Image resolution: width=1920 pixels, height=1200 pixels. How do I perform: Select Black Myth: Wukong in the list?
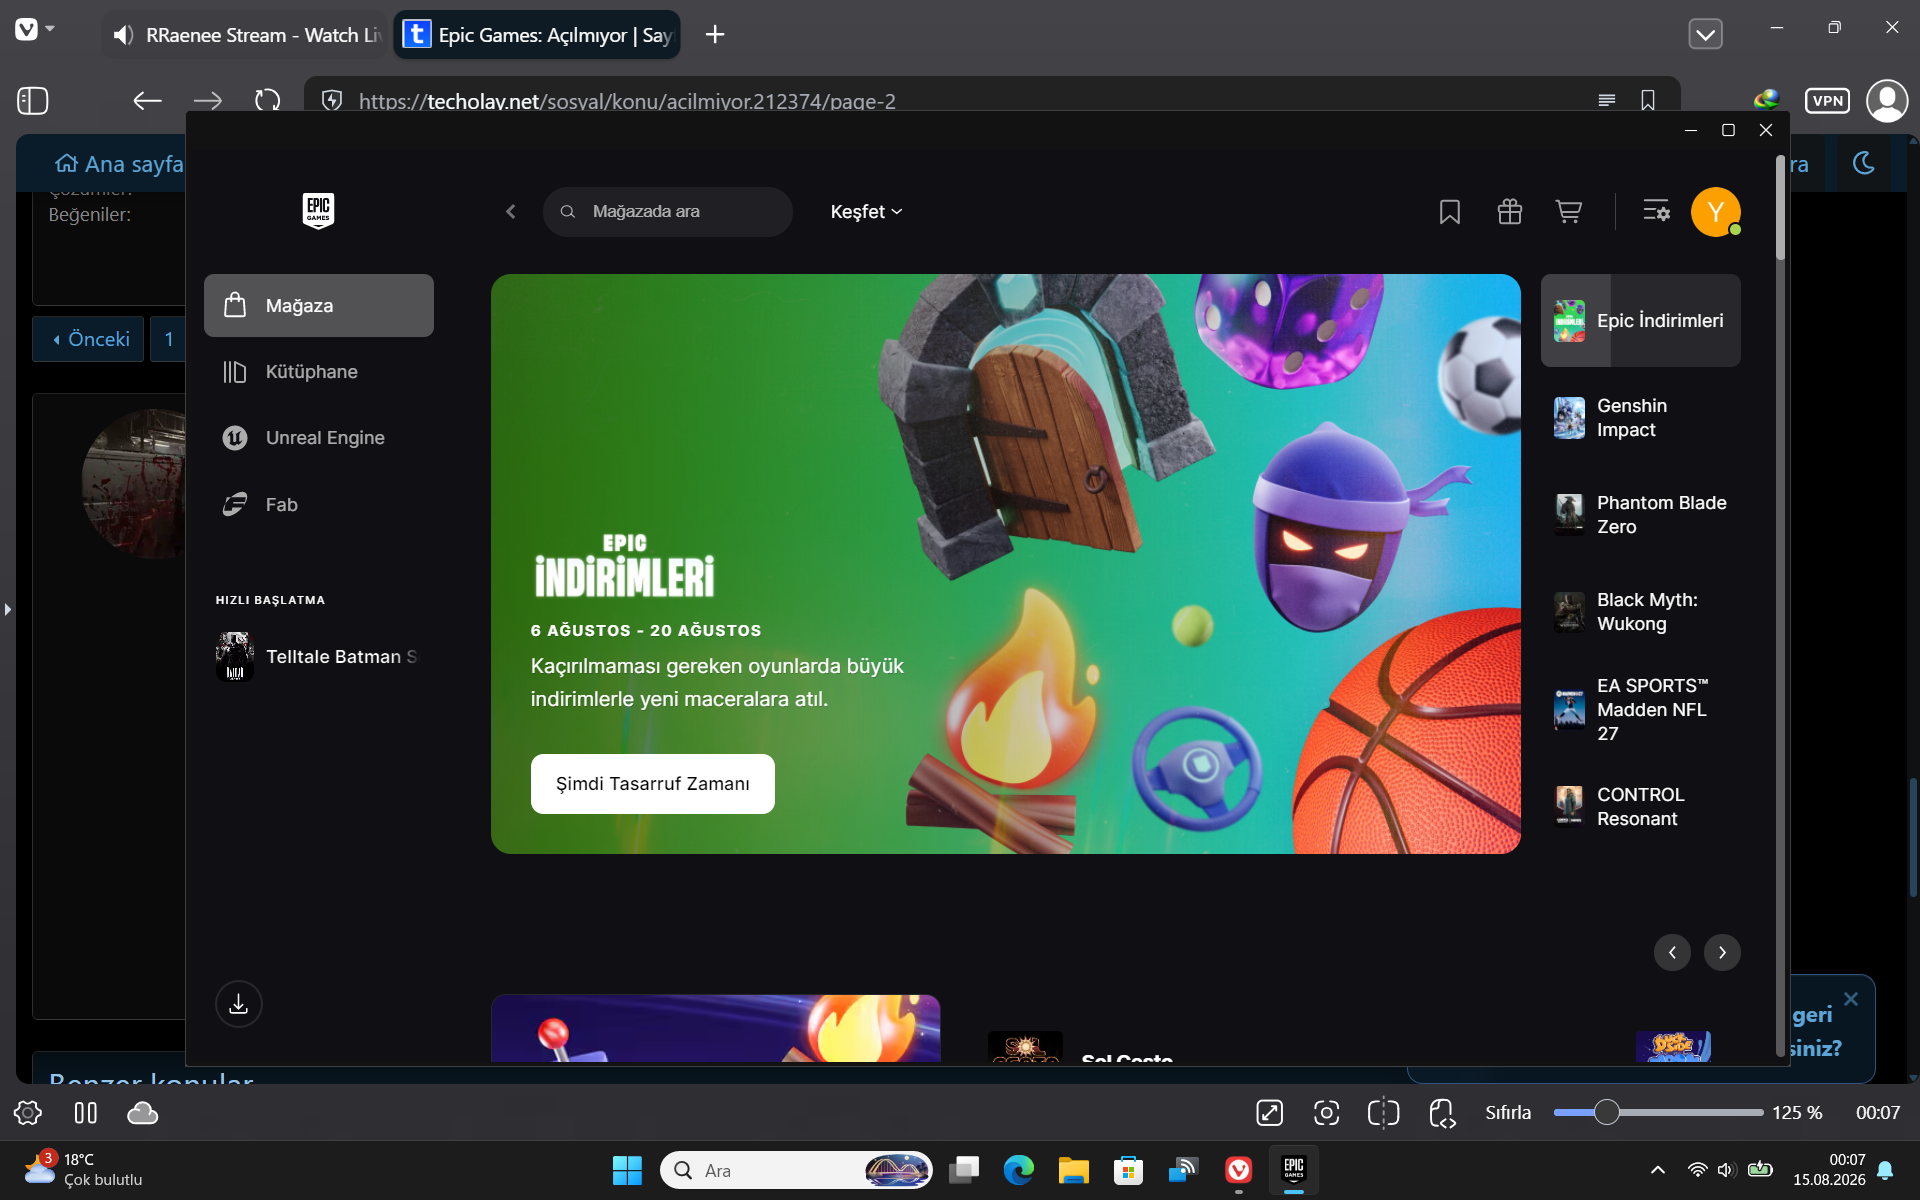click(x=1640, y=612)
